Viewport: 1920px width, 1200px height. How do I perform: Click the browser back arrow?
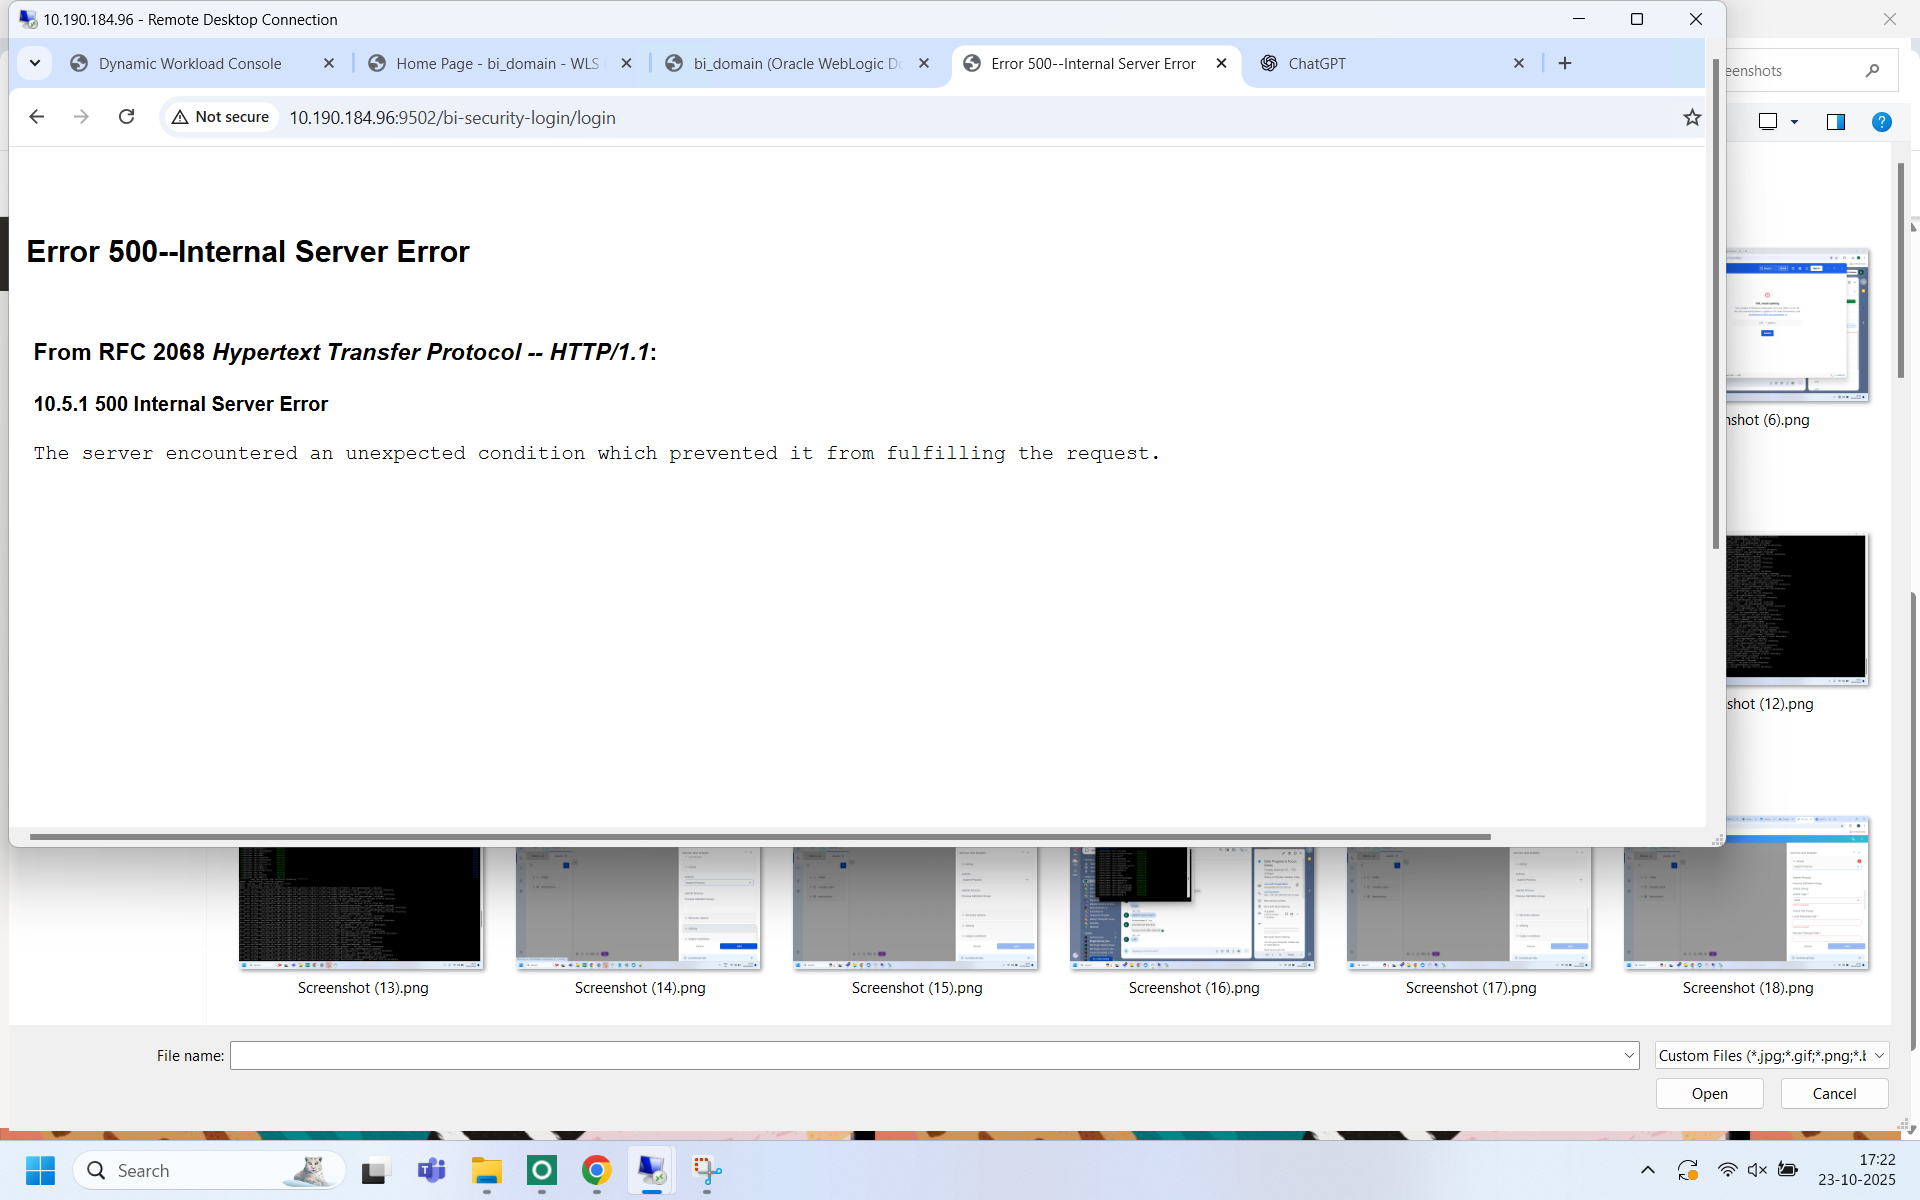(37, 117)
